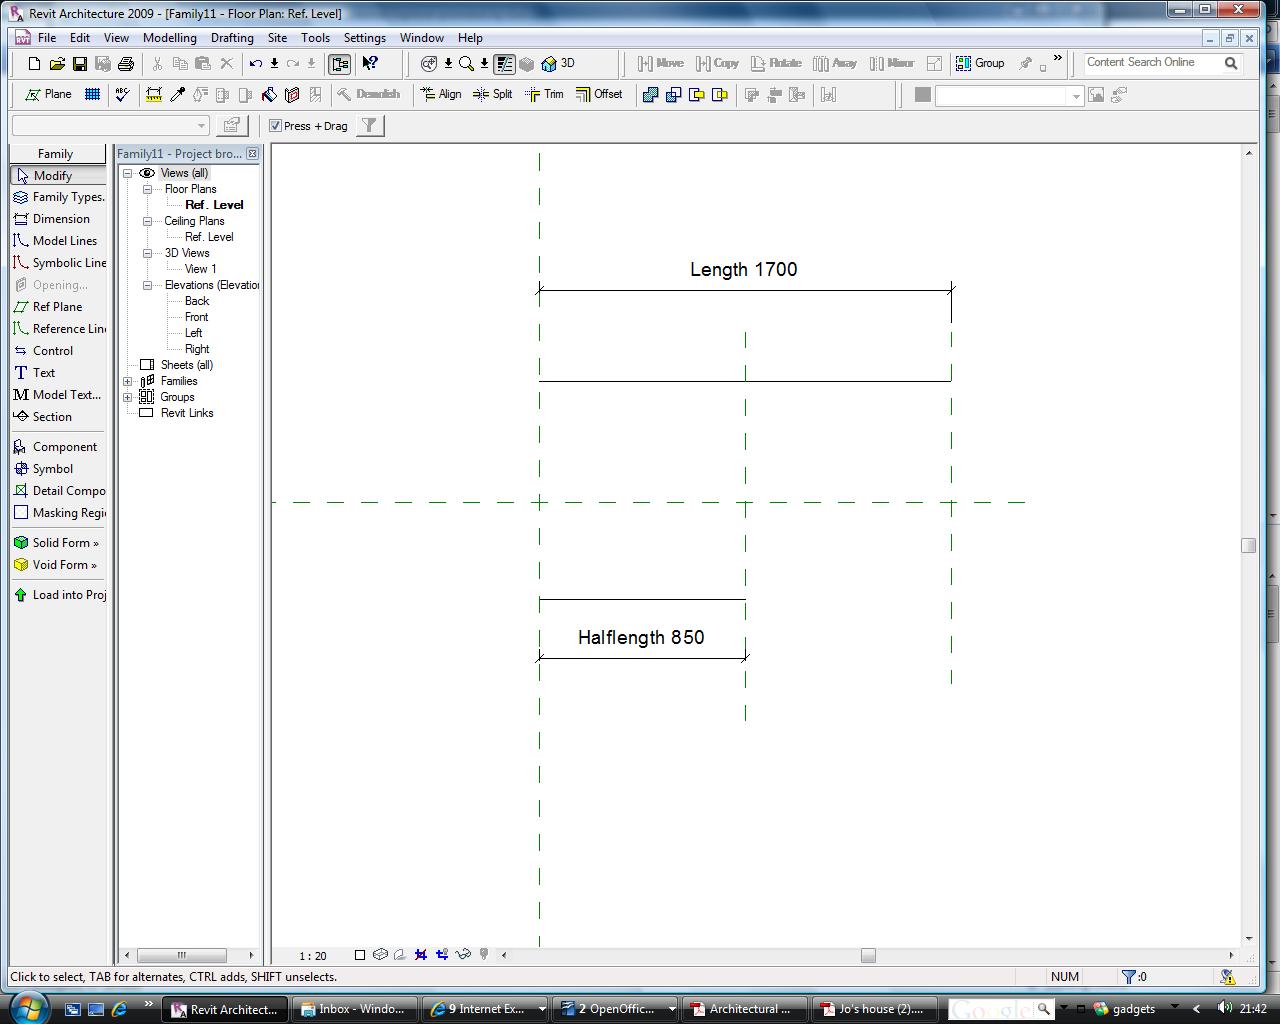Click Load into Projects icon

pos(58,594)
